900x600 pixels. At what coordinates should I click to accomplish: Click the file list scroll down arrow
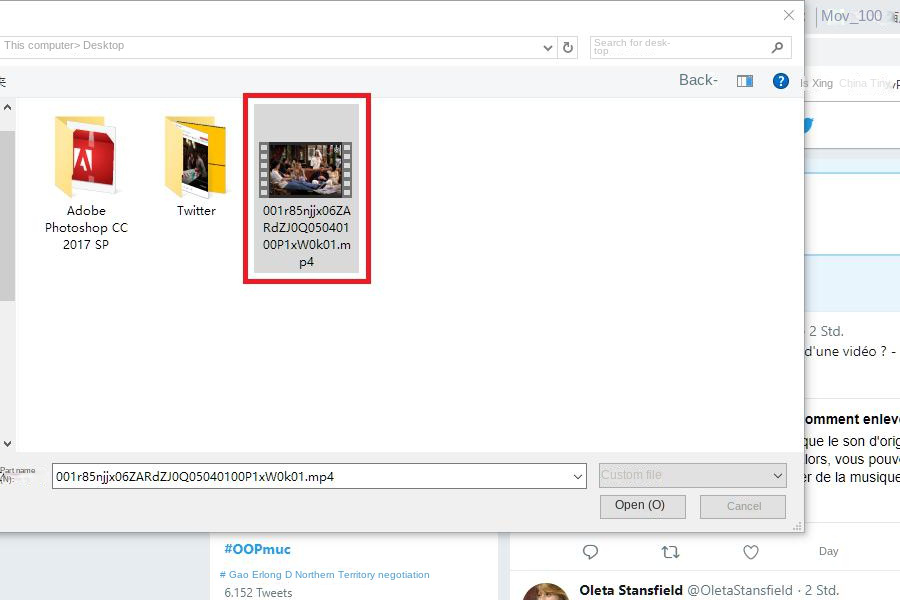(7, 443)
